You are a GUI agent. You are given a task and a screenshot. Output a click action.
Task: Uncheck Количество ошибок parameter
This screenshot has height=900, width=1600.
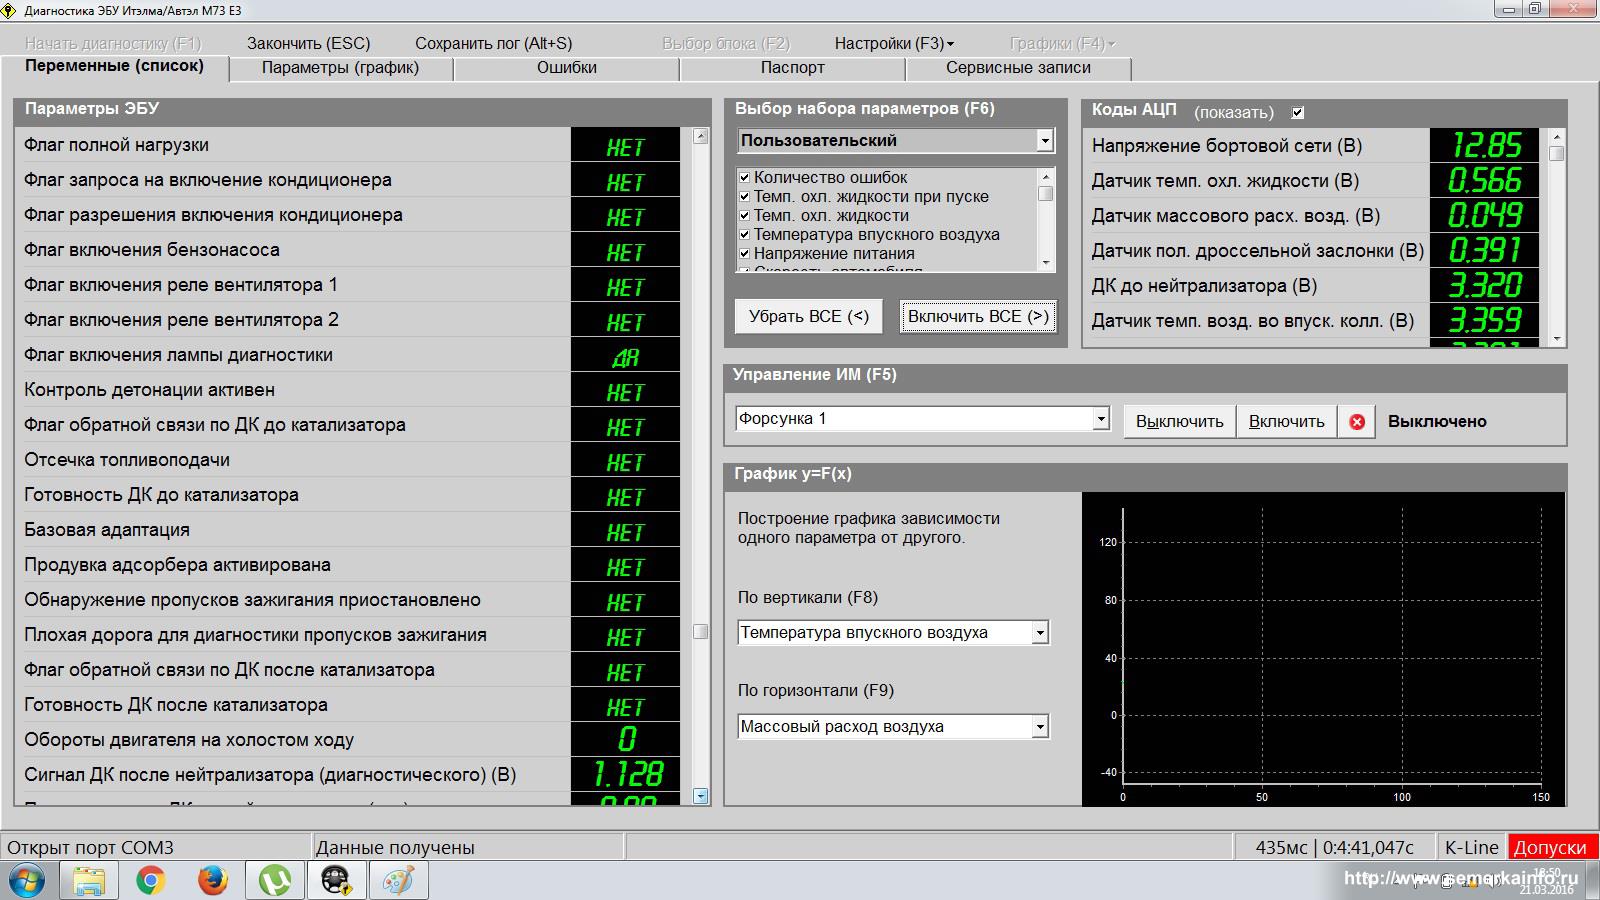pyautogui.click(x=744, y=177)
